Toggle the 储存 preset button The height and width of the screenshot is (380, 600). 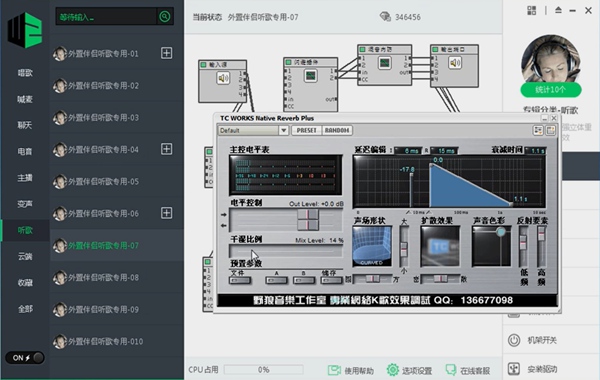tap(331, 281)
